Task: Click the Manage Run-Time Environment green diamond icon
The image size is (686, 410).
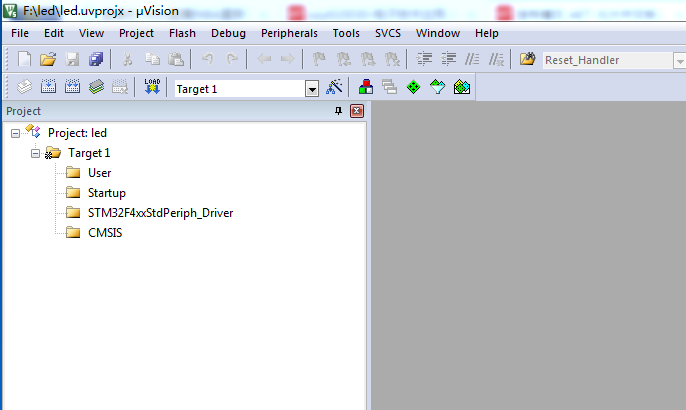Action: click(x=413, y=88)
